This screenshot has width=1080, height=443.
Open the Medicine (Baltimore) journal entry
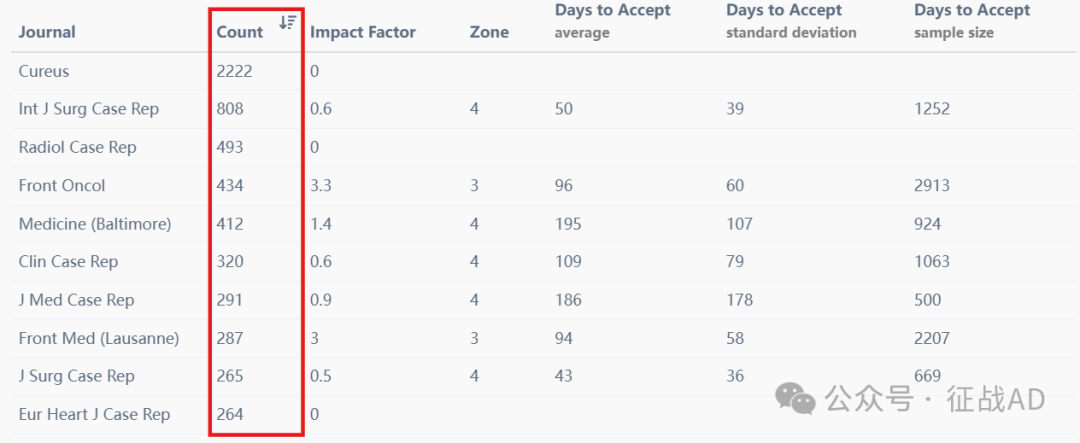coord(95,224)
